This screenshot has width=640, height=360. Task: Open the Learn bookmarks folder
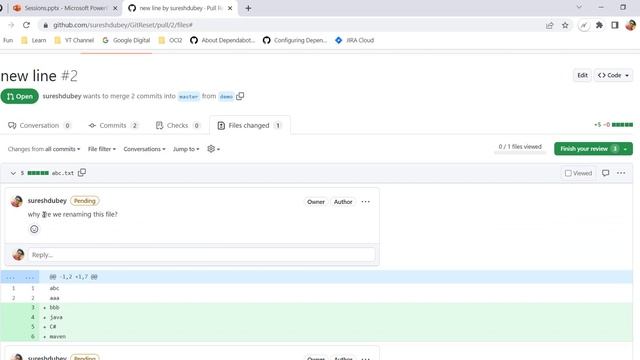[33, 40]
